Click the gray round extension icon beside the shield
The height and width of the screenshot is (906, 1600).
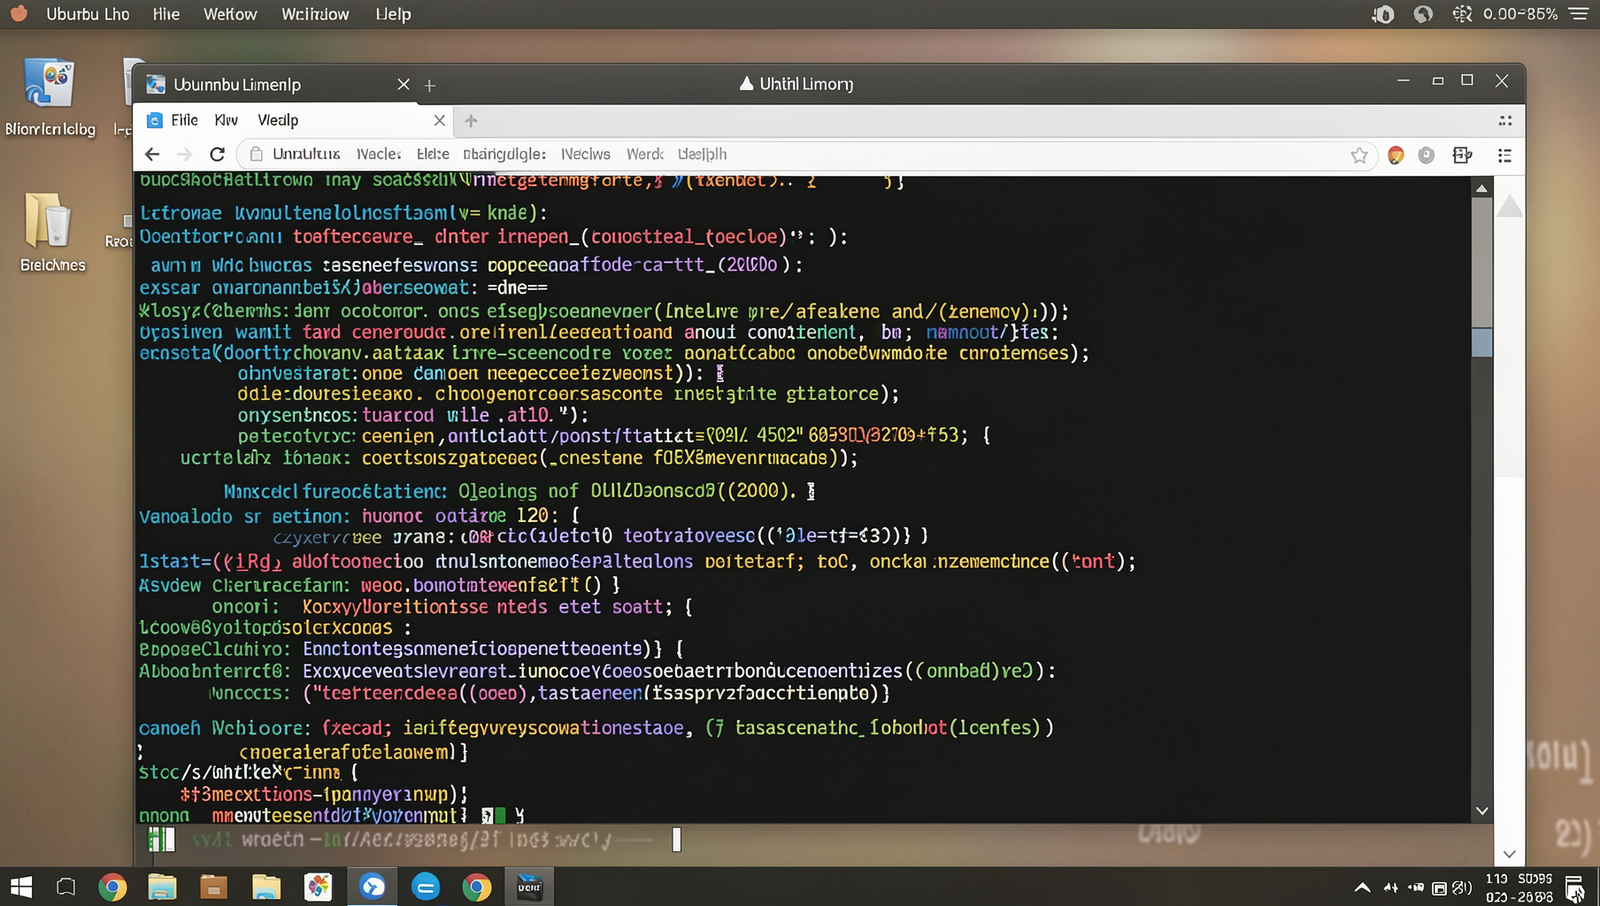(1427, 155)
